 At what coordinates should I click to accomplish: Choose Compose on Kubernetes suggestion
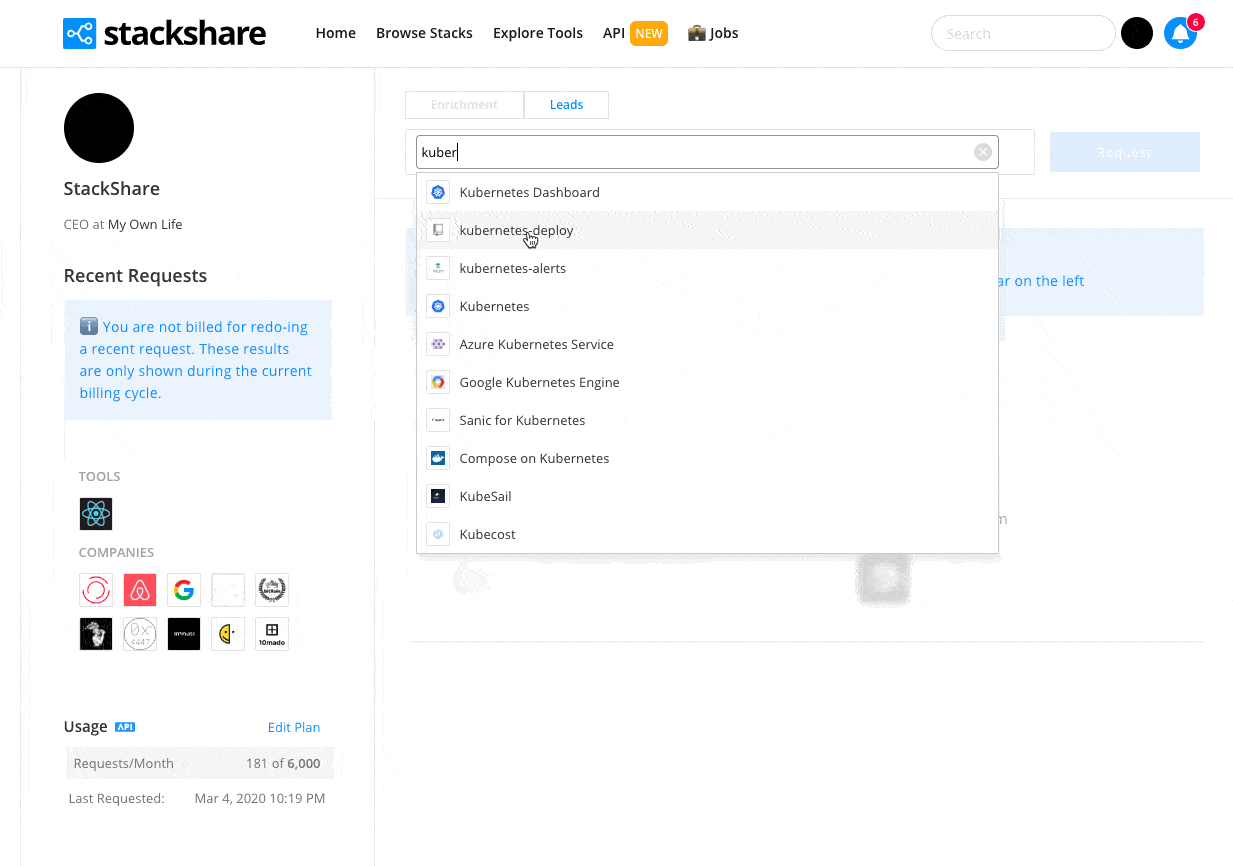point(707,458)
